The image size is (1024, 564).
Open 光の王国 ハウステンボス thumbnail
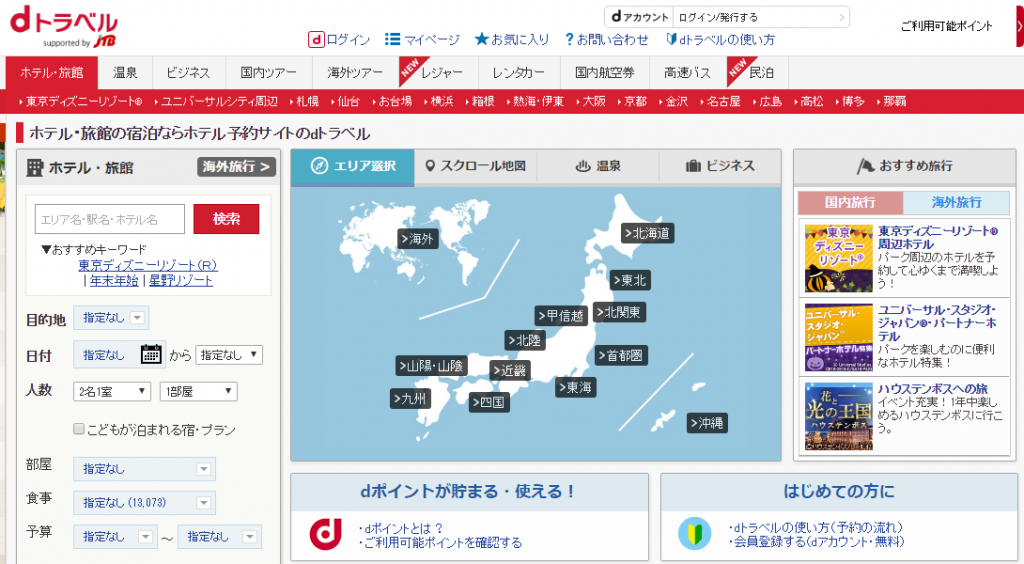coord(839,416)
